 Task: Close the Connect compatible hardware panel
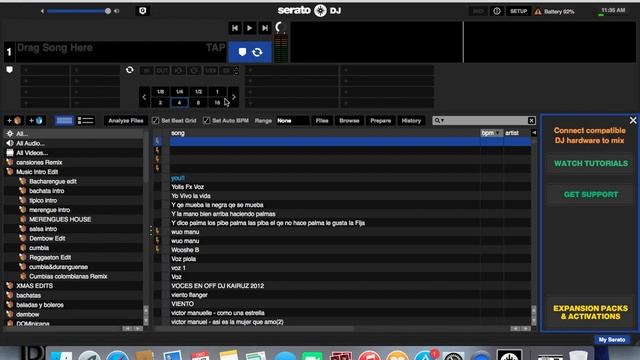[633, 120]
